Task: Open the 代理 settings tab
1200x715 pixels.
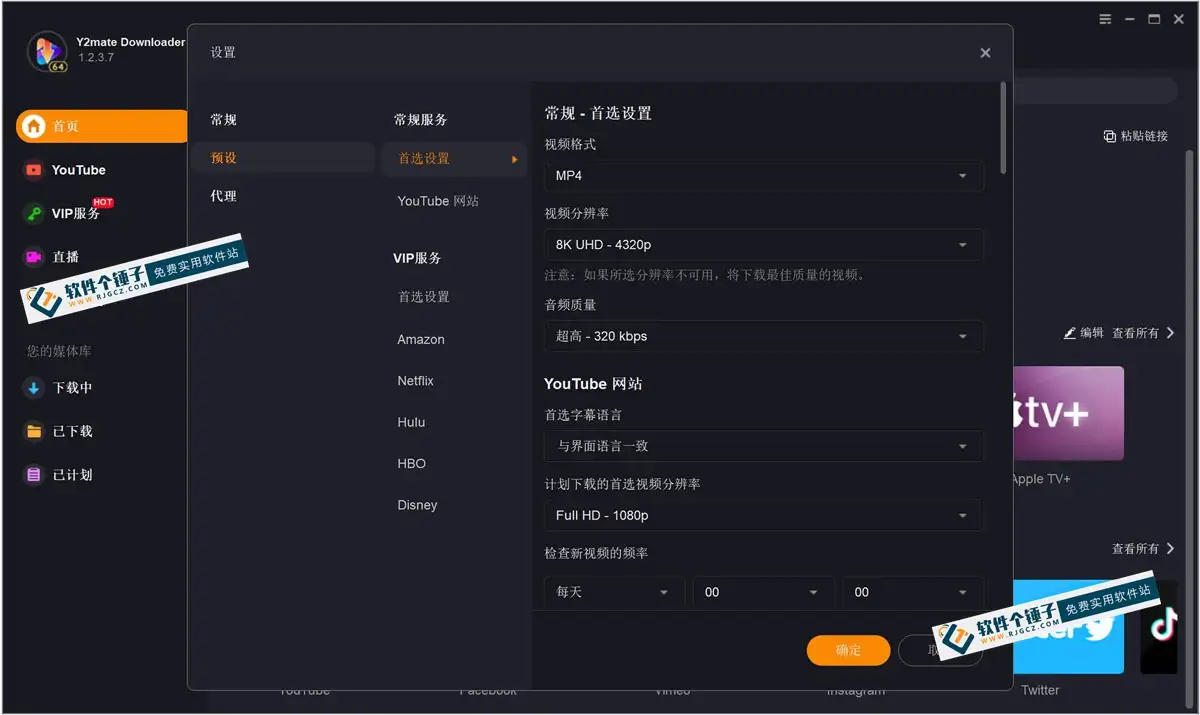Action: [223, 196]
